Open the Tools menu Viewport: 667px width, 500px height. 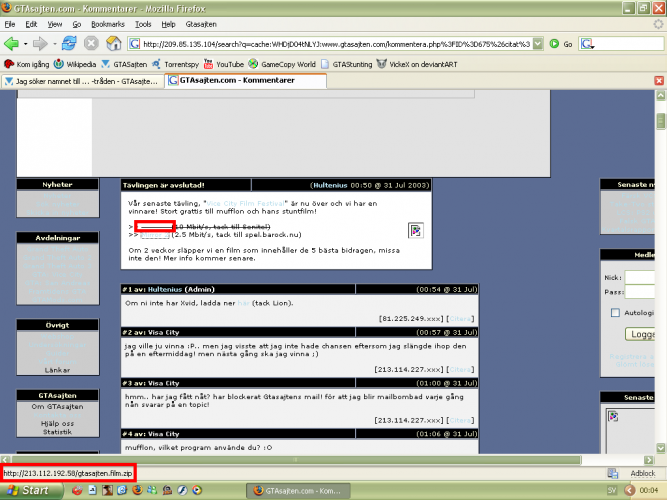tap(143, 24)
